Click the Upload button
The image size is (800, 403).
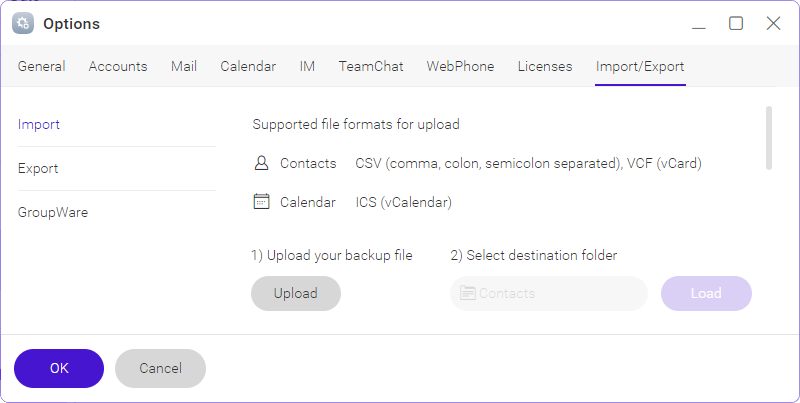[x=296, y=293]
